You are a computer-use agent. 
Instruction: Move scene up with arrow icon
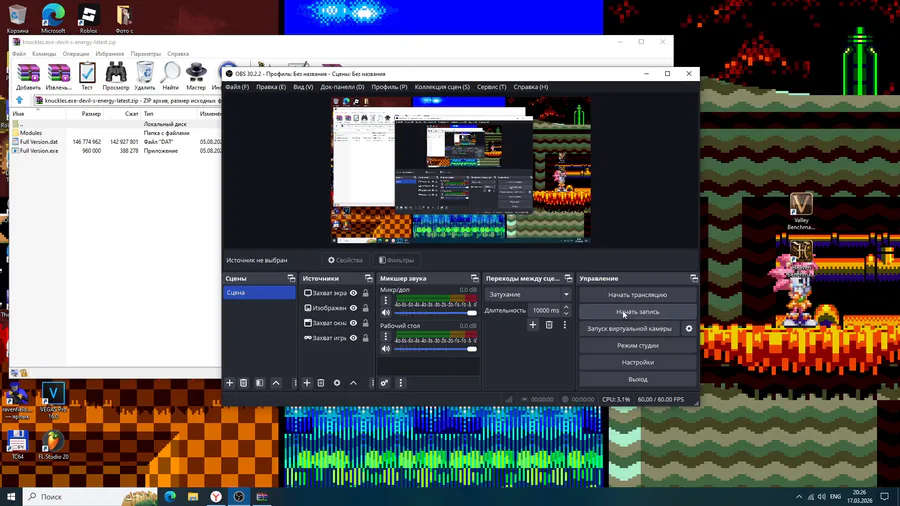click(x=276, y=383)
